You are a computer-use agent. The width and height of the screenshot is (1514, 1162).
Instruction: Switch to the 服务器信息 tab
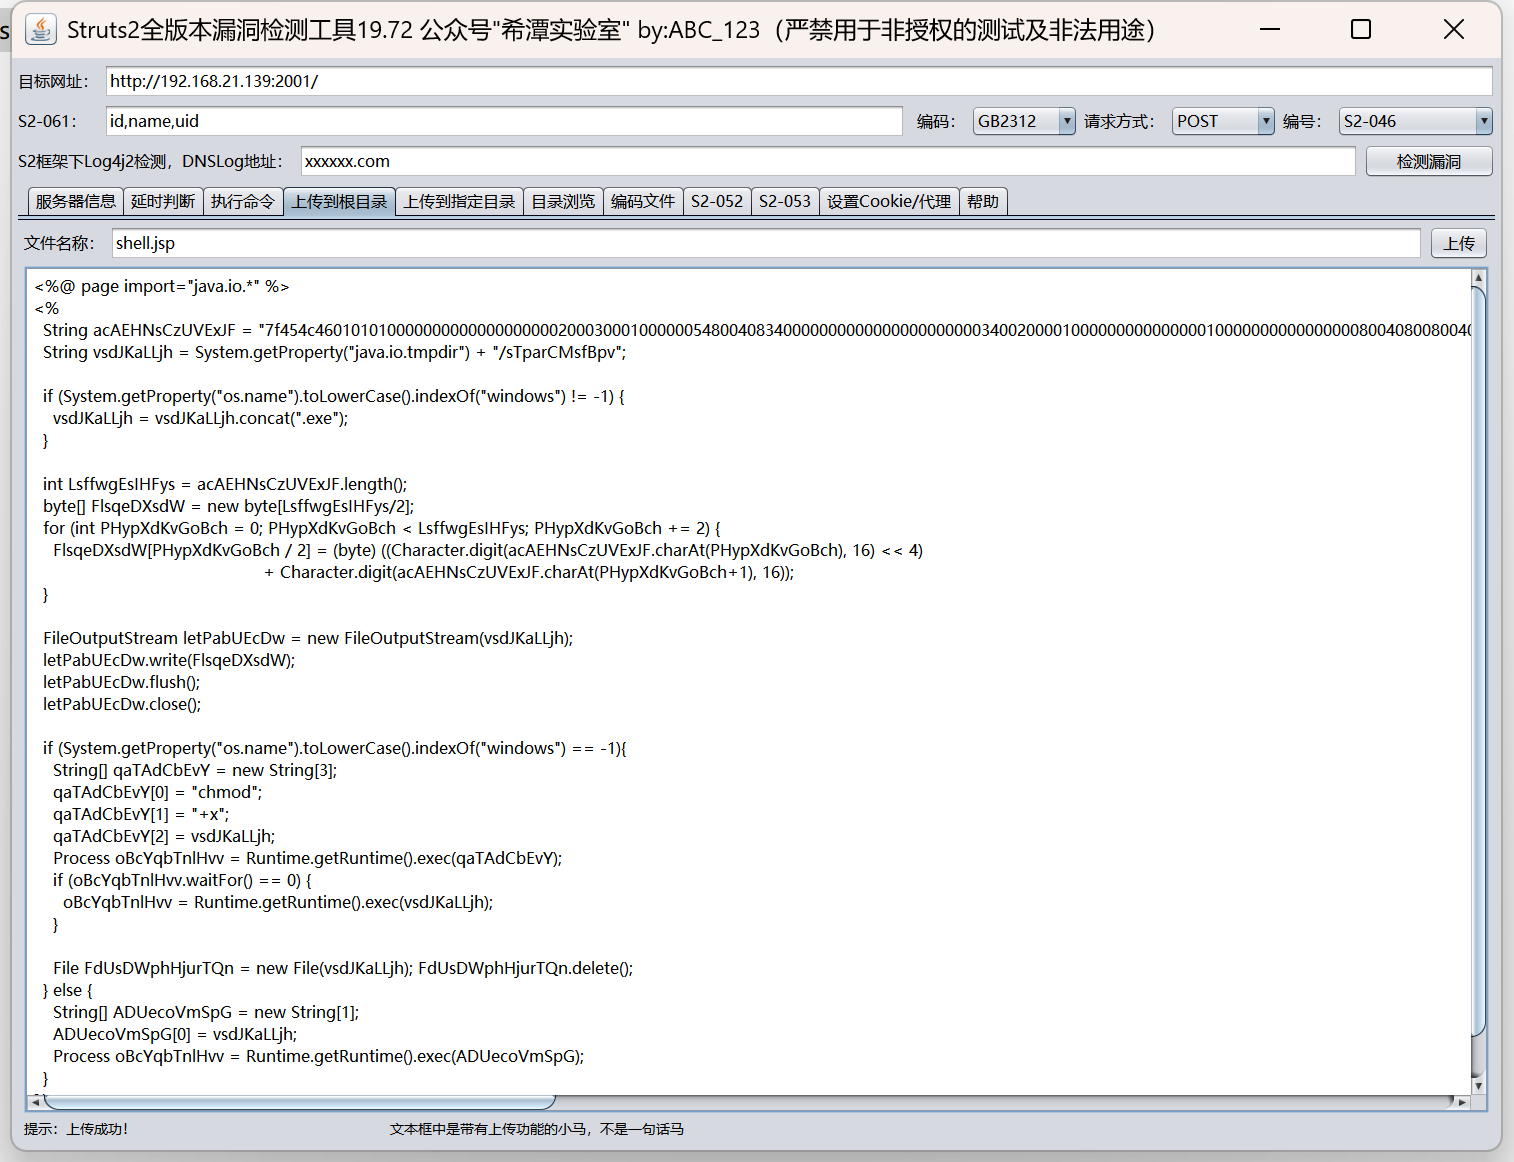click(x=76, y=202)
